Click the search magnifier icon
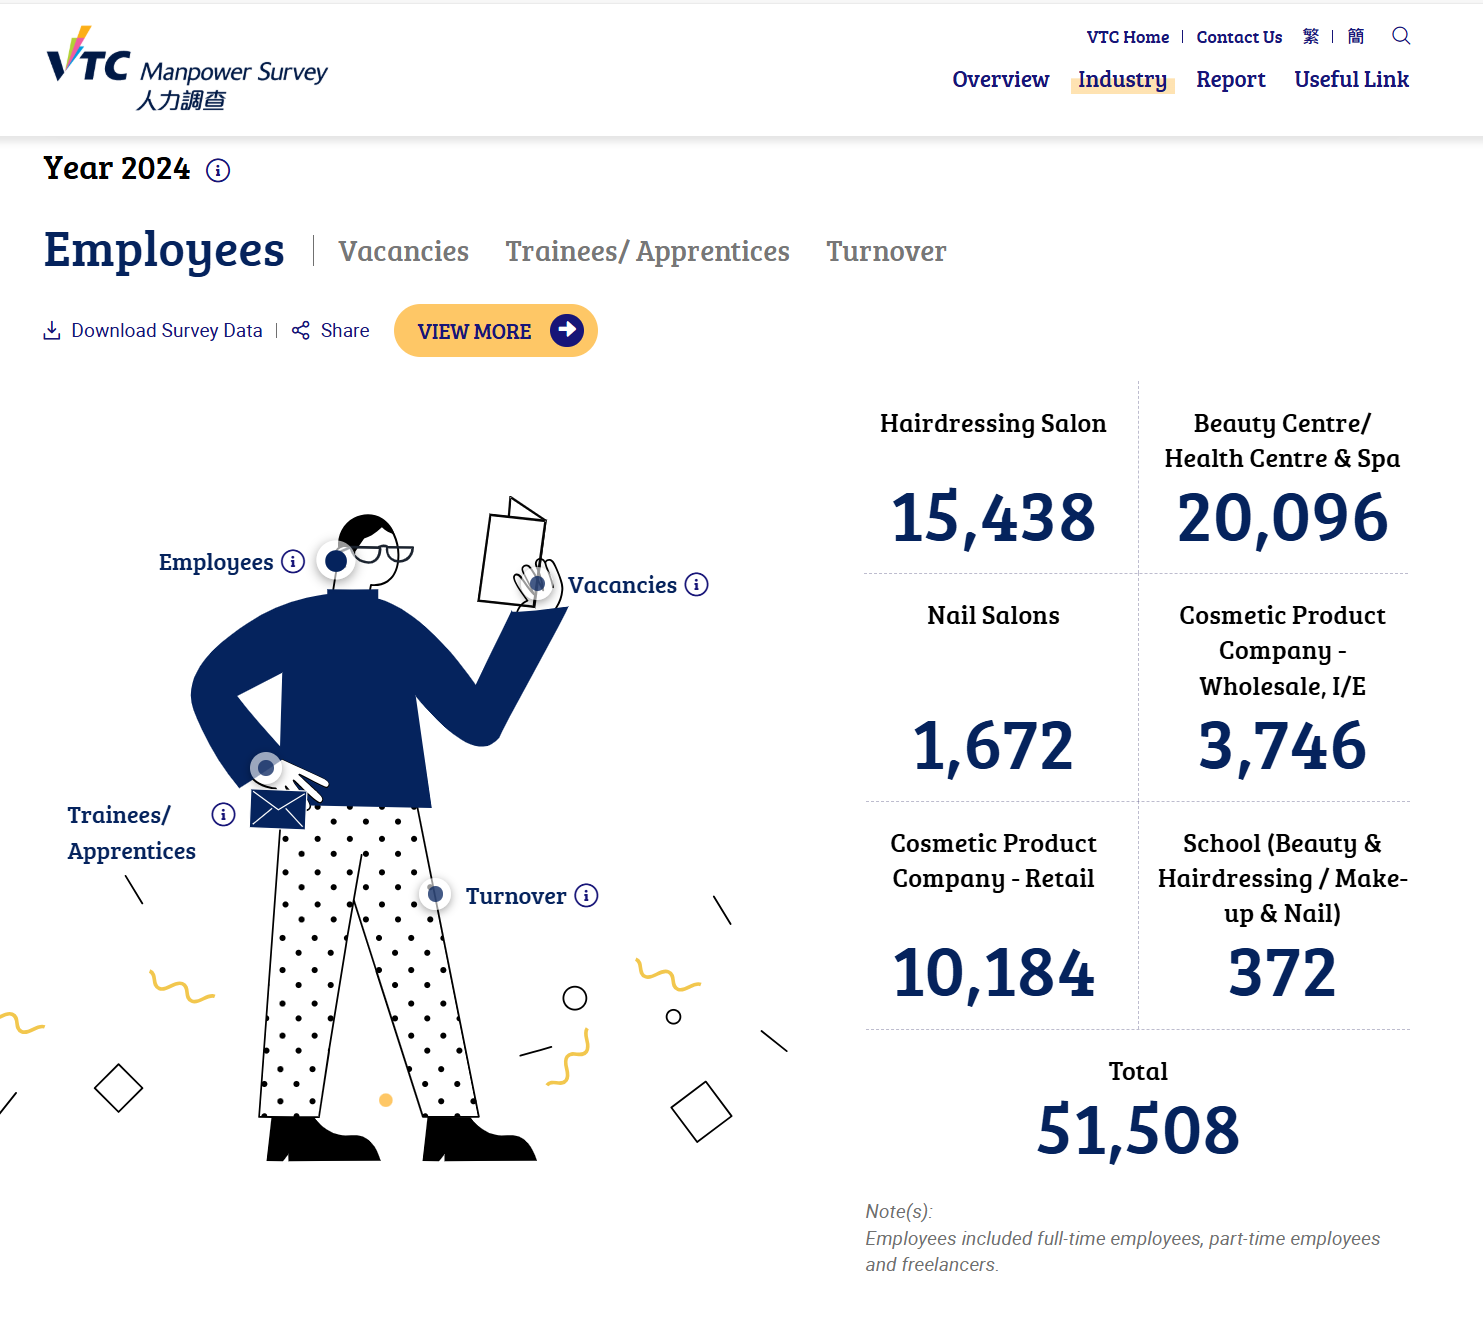Image resolution: width=1483 pixels, height=1320 pixels. pyautogui.click(x=1401, y=36)
